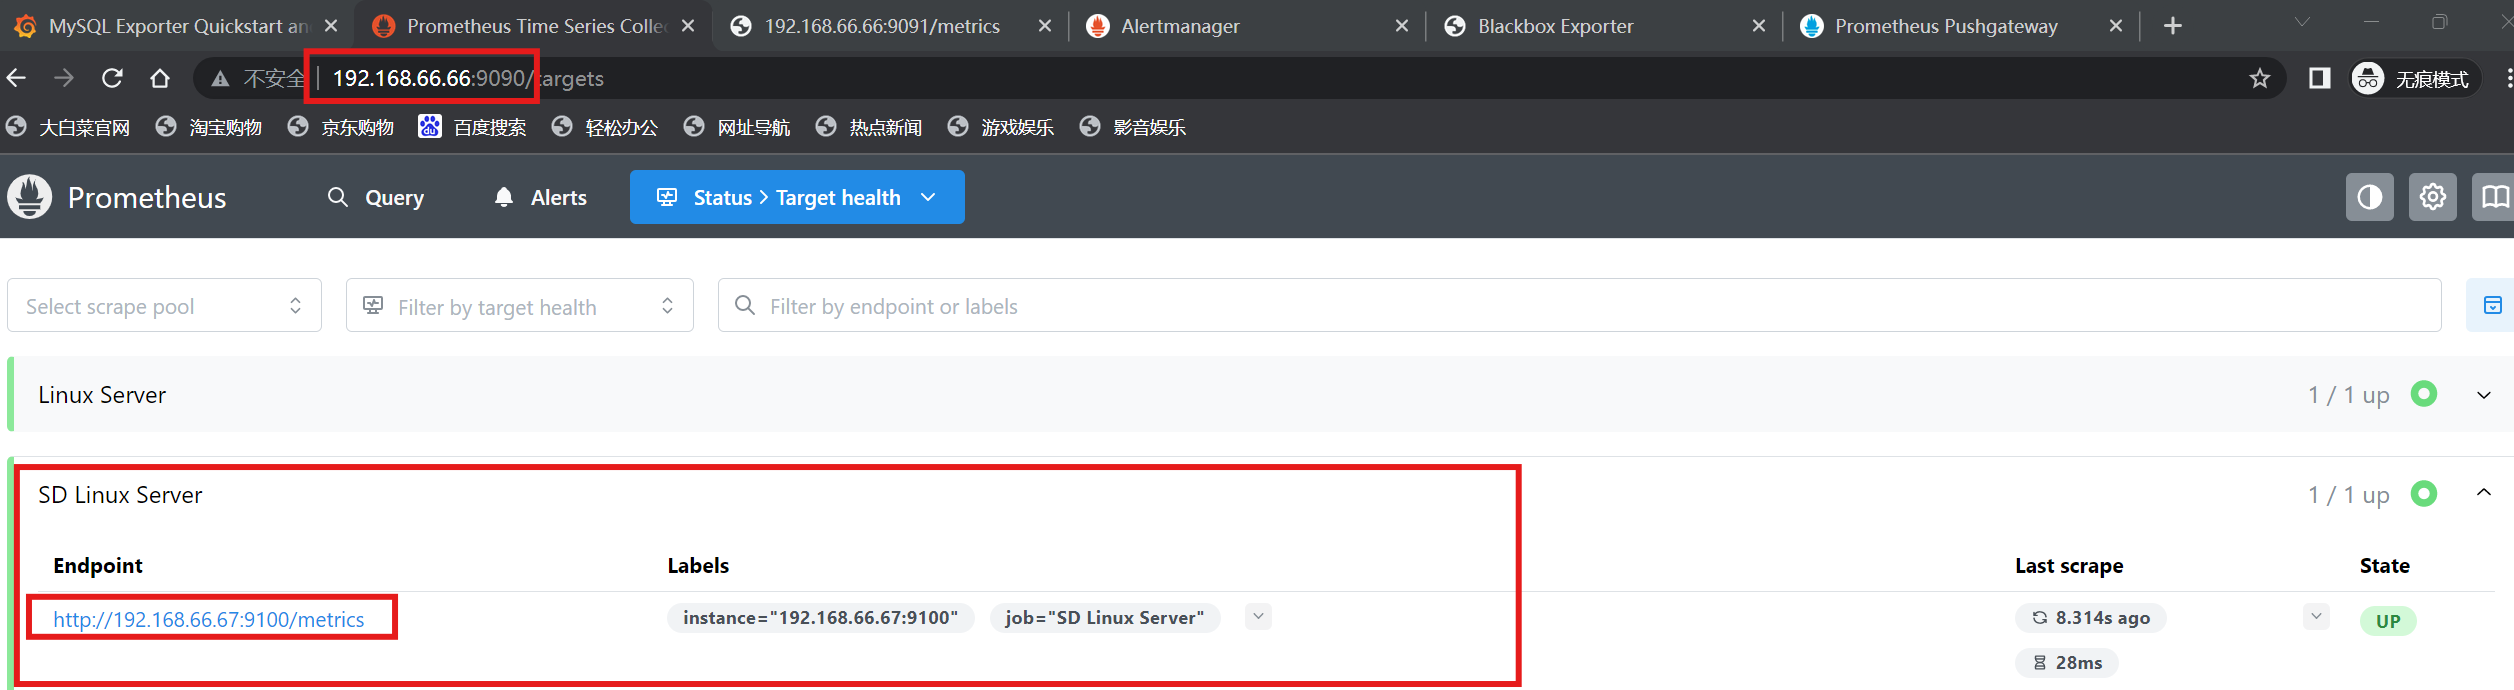Open the Status > Target health menu
Screen dimensions: 2514x690
(x=797, y=197)
